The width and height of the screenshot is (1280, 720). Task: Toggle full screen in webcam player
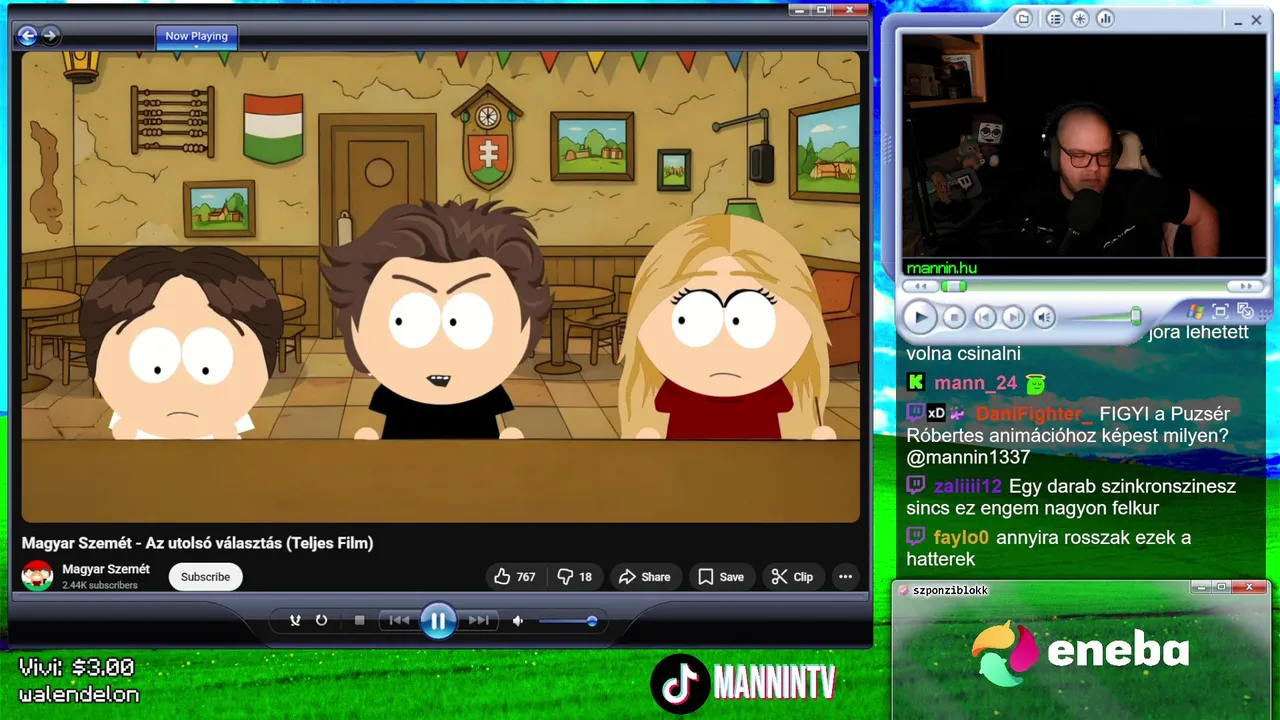click(x=1220, y=311)
